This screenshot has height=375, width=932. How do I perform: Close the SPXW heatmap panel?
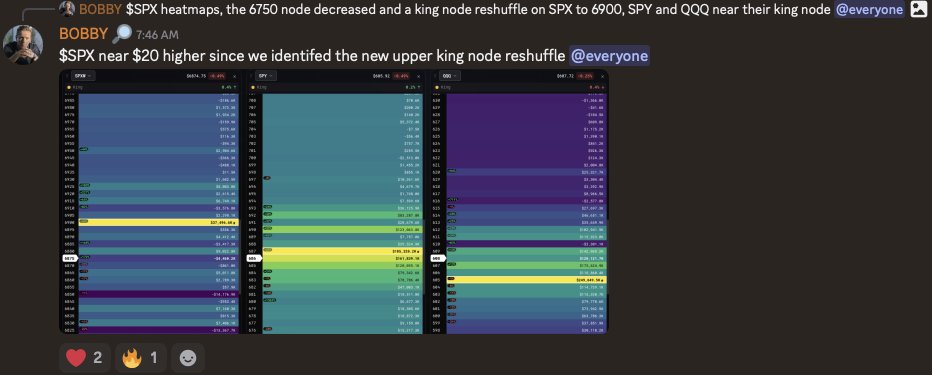tap(234, 76)
